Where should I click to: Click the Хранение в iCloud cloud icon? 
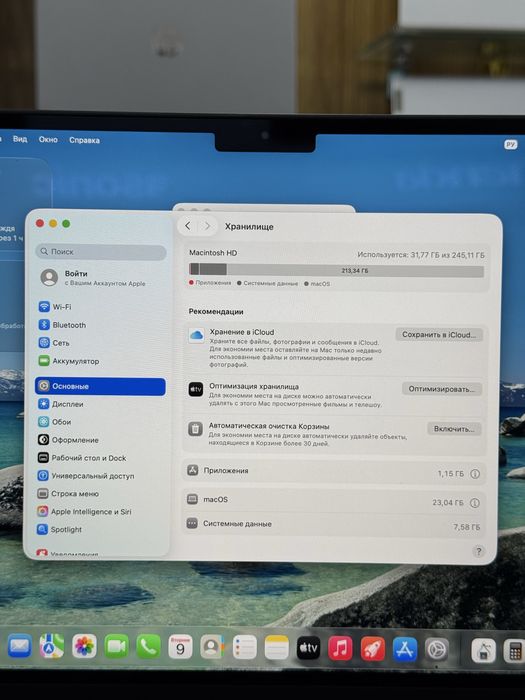pos(196,335)
